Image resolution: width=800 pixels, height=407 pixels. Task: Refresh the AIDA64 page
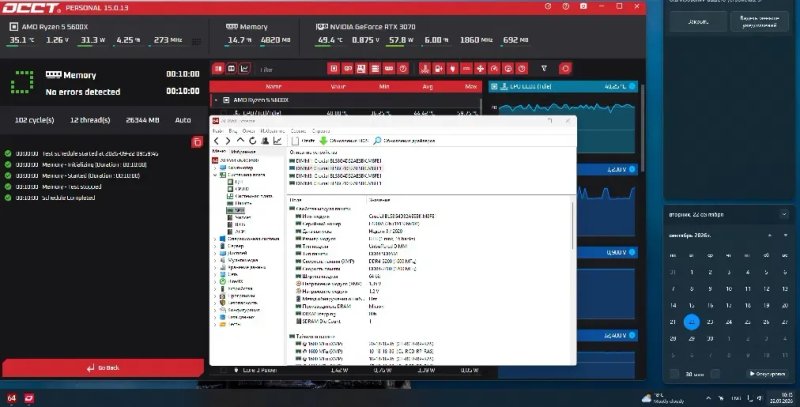[x=252, y=141]
